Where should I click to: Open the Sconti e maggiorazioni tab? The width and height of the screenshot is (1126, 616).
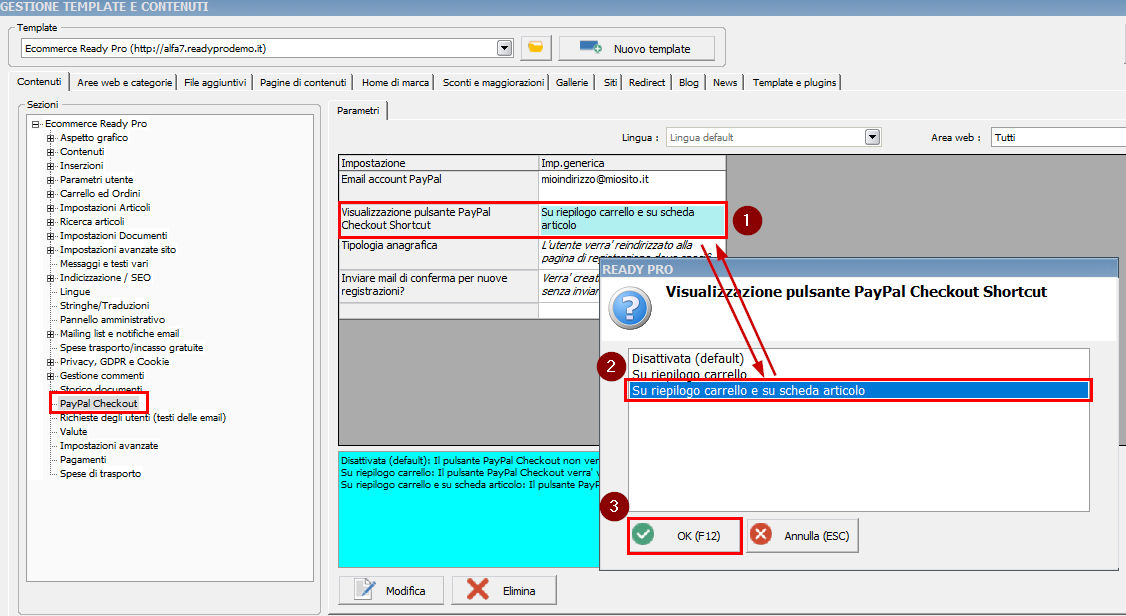[493, 83]
